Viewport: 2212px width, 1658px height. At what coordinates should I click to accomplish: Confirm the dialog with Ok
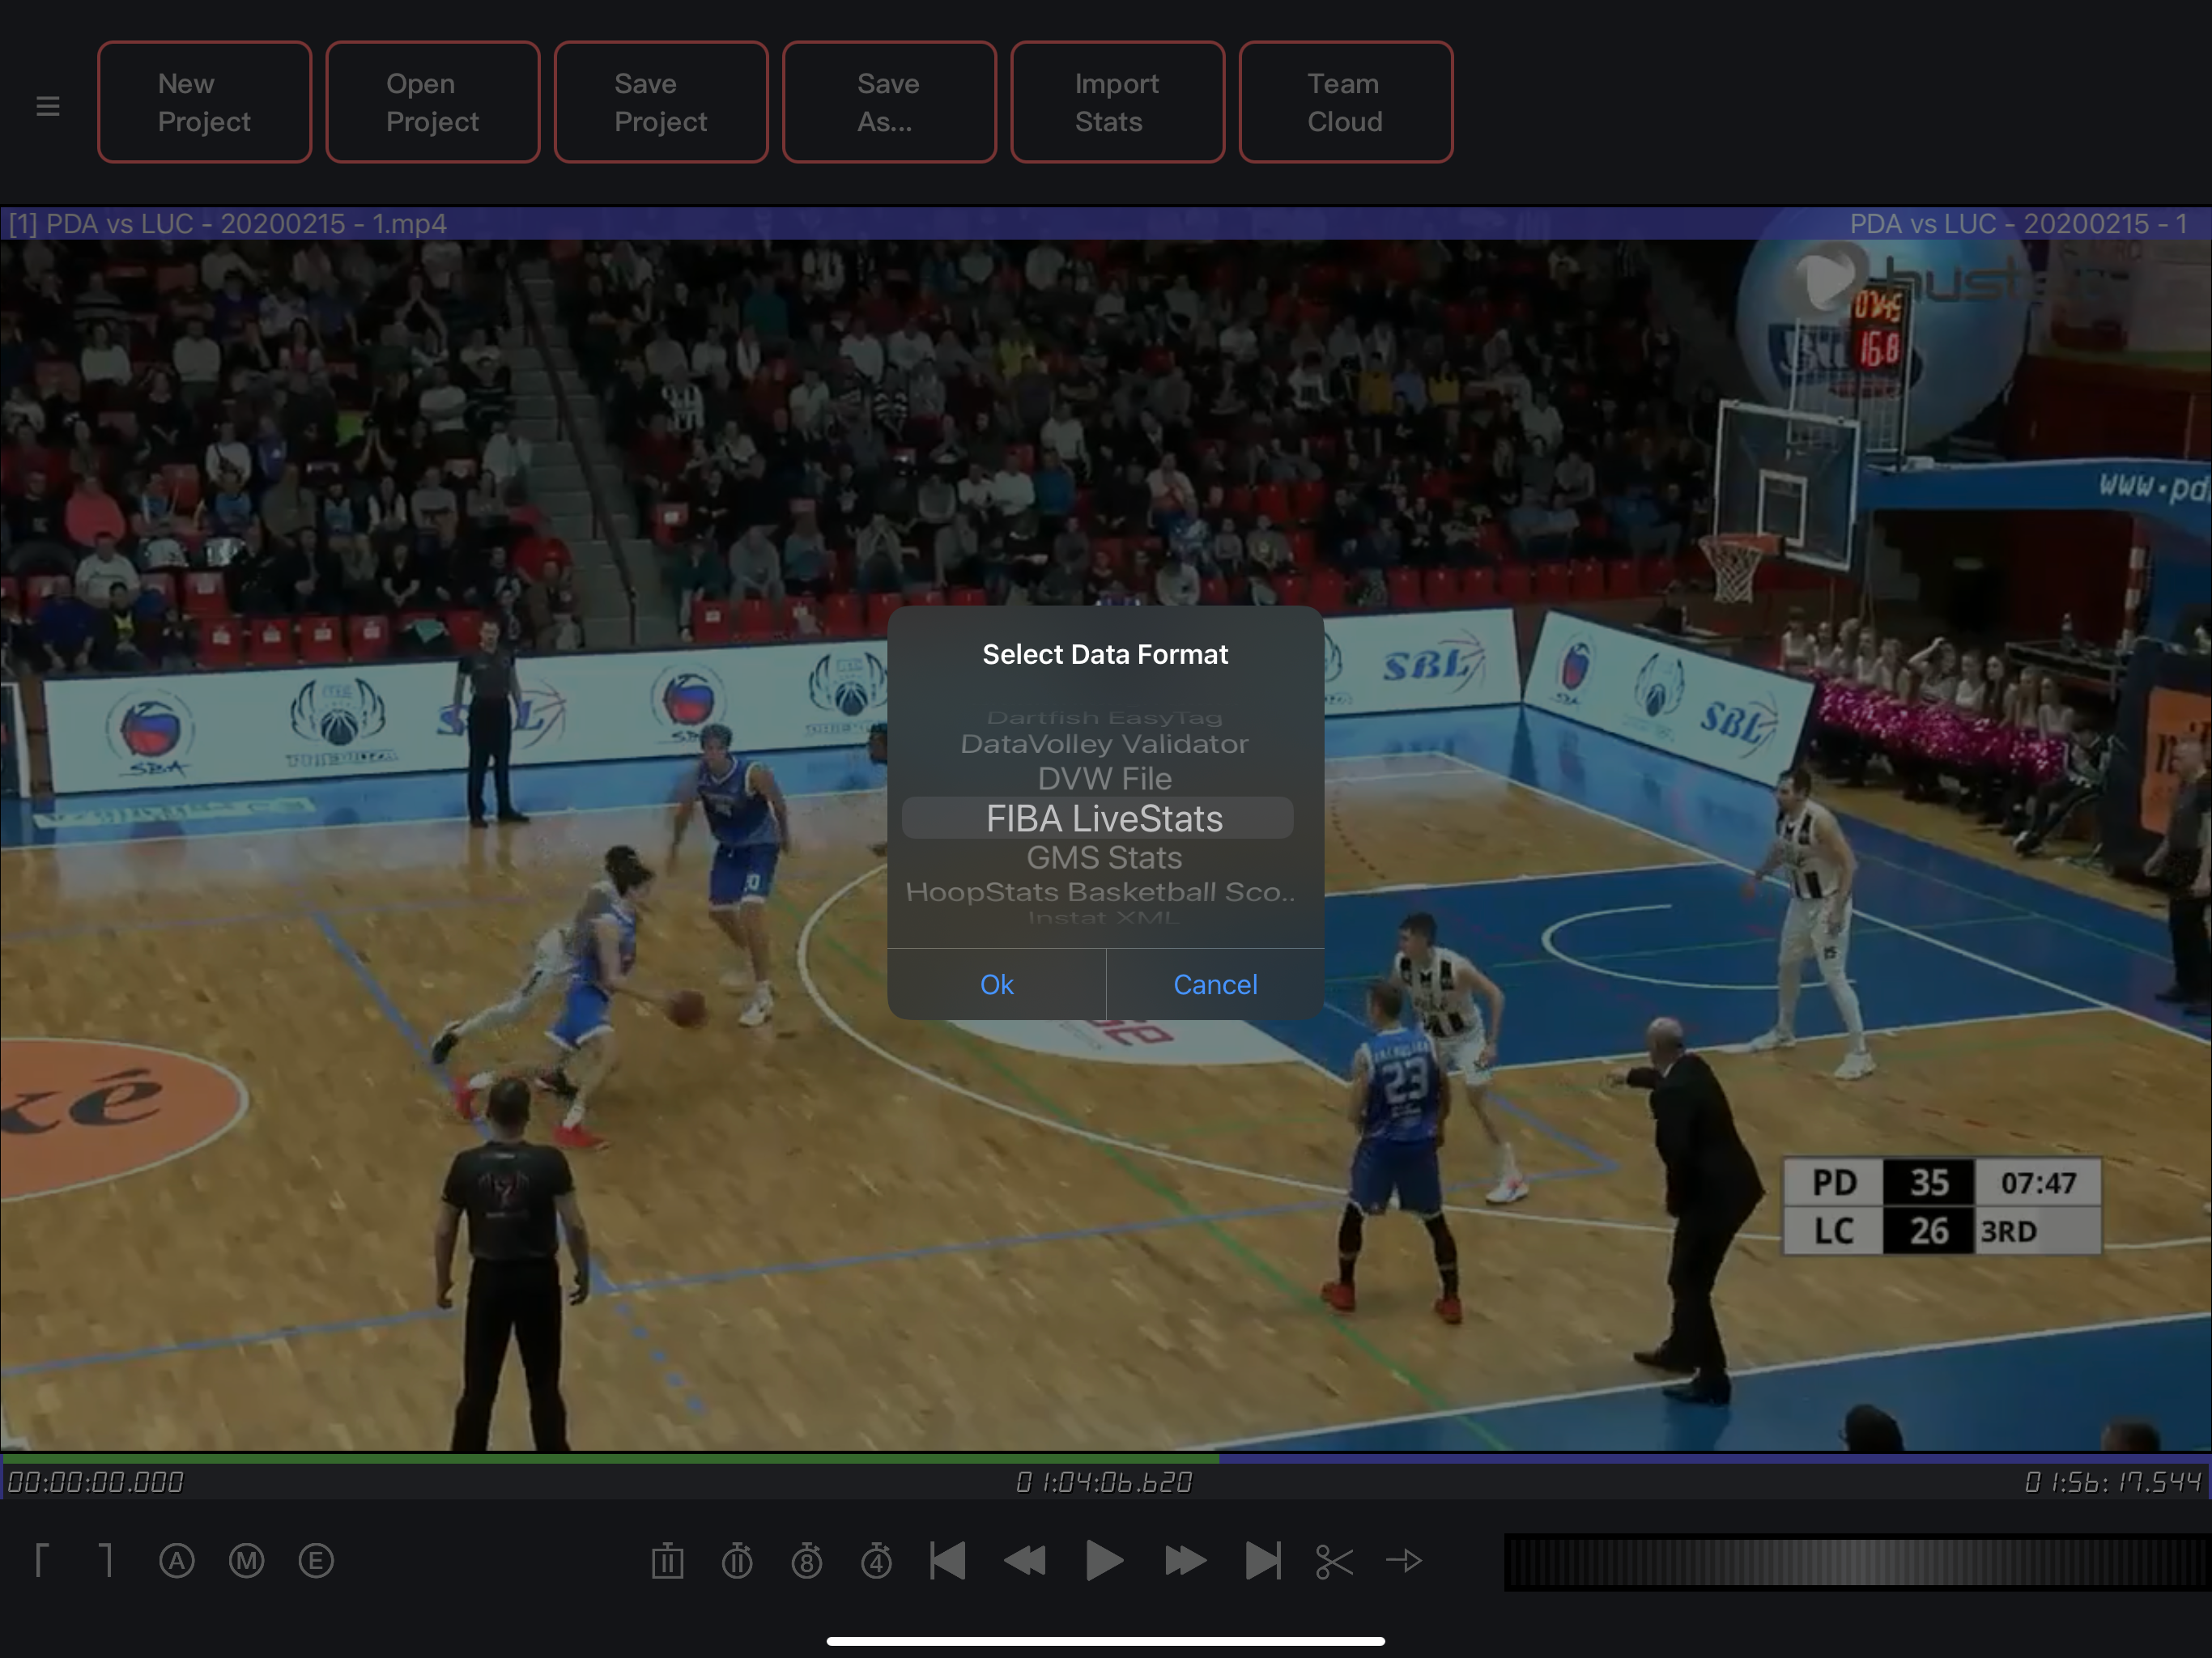996,985
